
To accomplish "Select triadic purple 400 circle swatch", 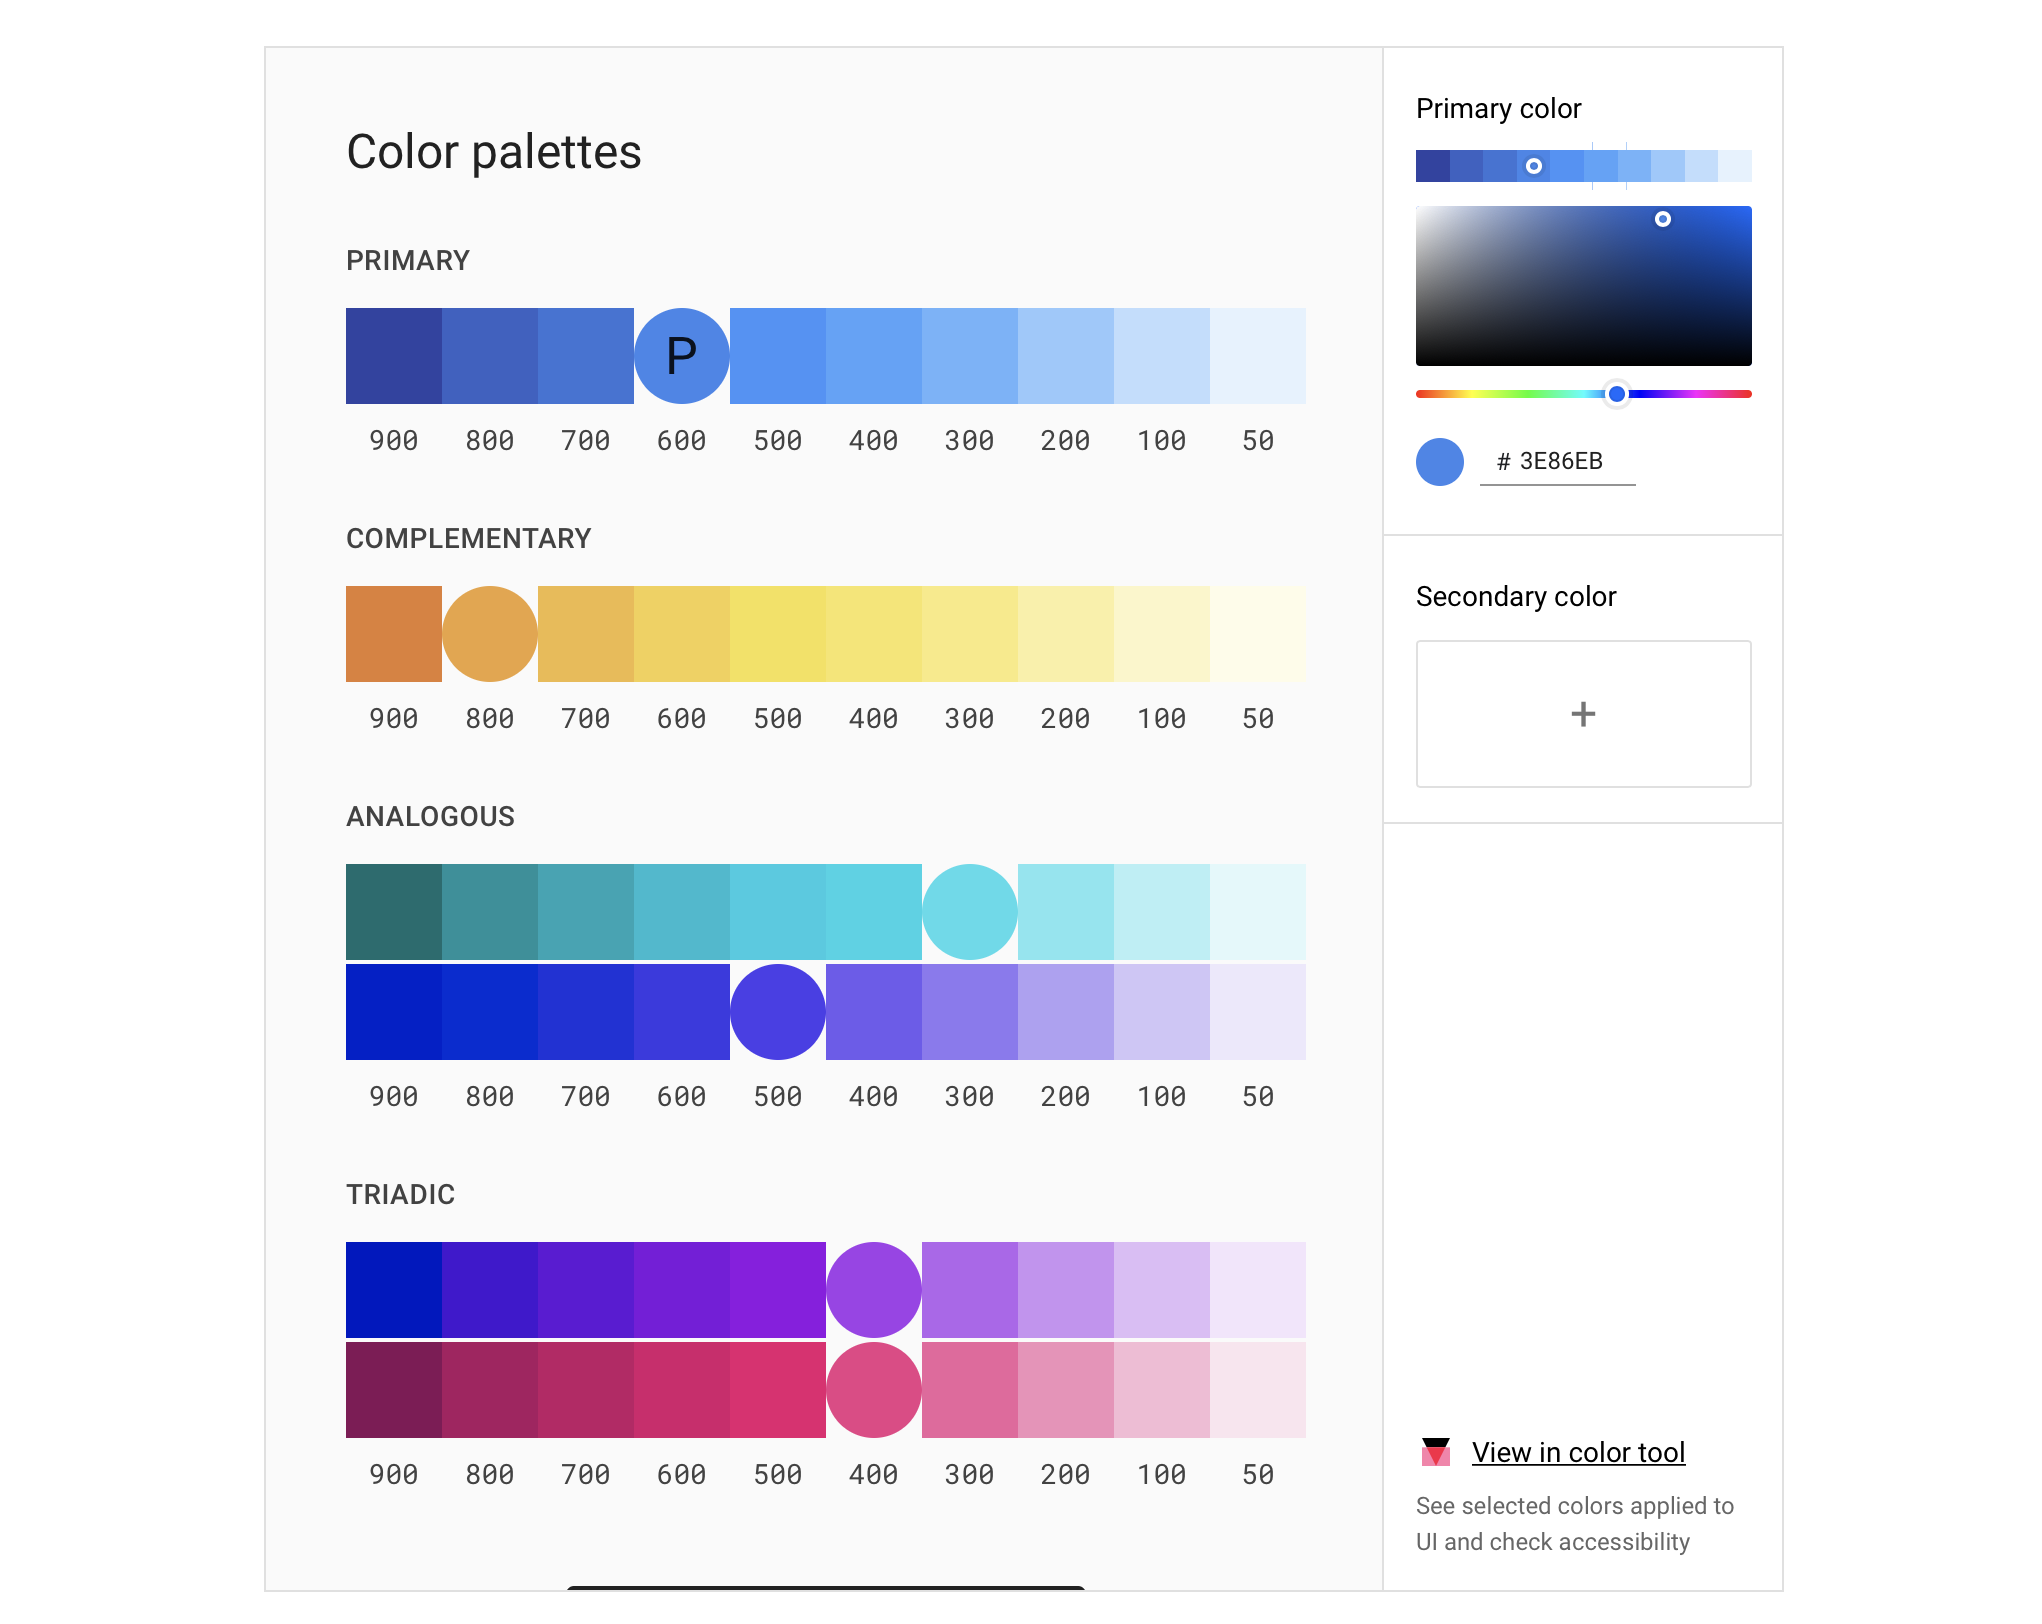I will pyautogui.click(x=874, y=1290).
